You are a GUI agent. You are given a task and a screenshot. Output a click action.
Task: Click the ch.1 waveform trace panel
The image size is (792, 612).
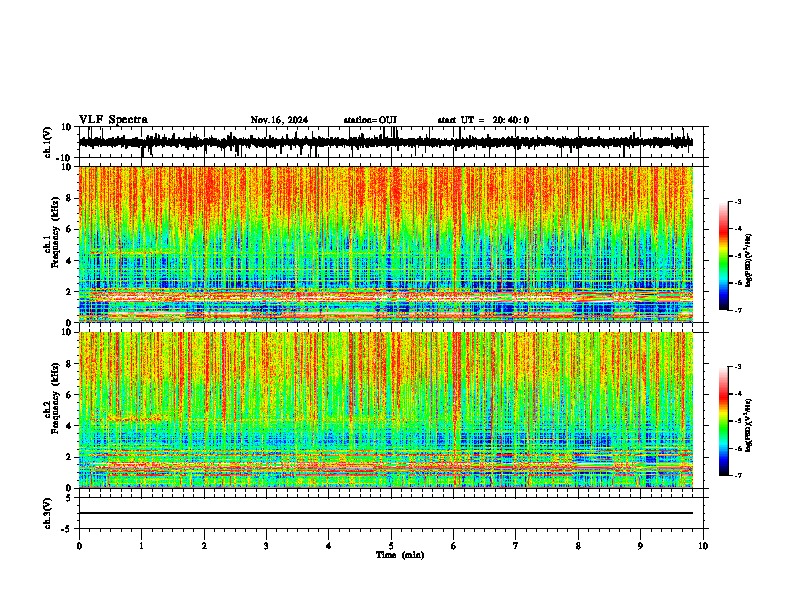(x=391, y=142)
